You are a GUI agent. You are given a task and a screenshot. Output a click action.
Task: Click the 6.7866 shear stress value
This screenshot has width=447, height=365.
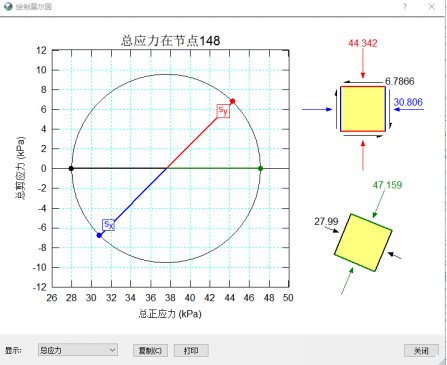(400, 81)
